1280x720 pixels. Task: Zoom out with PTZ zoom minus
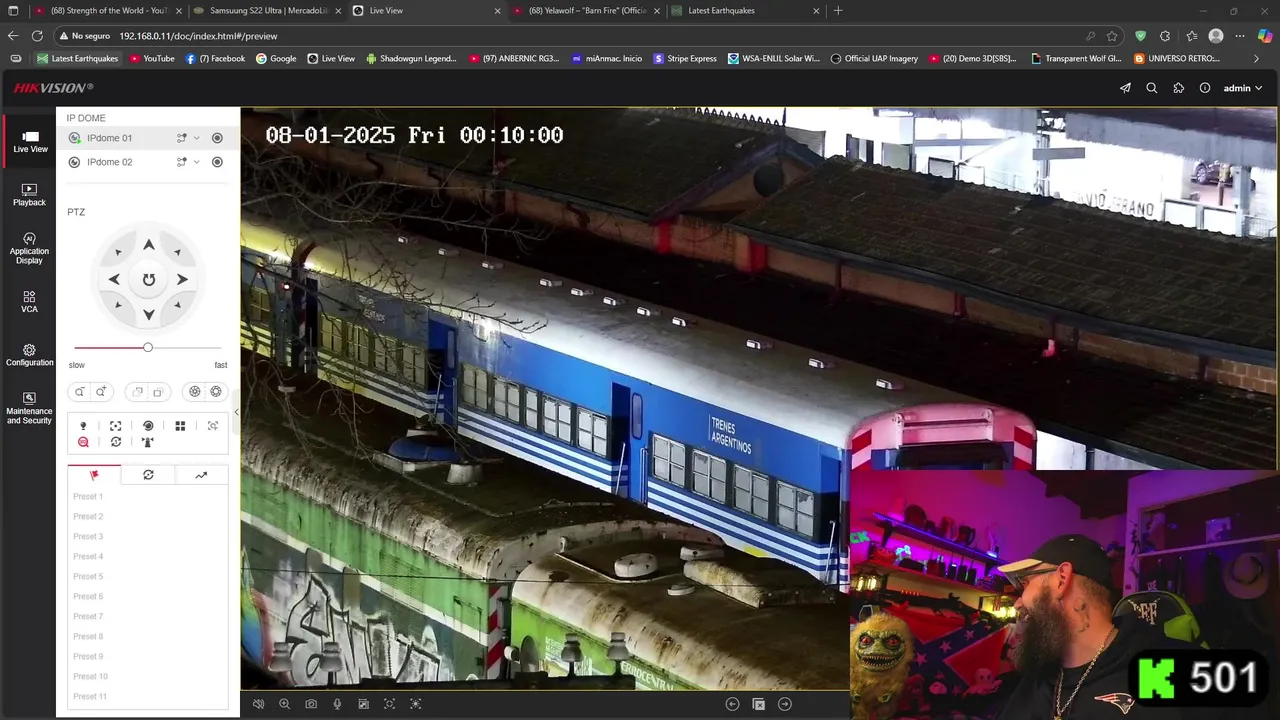coord(80,392)
